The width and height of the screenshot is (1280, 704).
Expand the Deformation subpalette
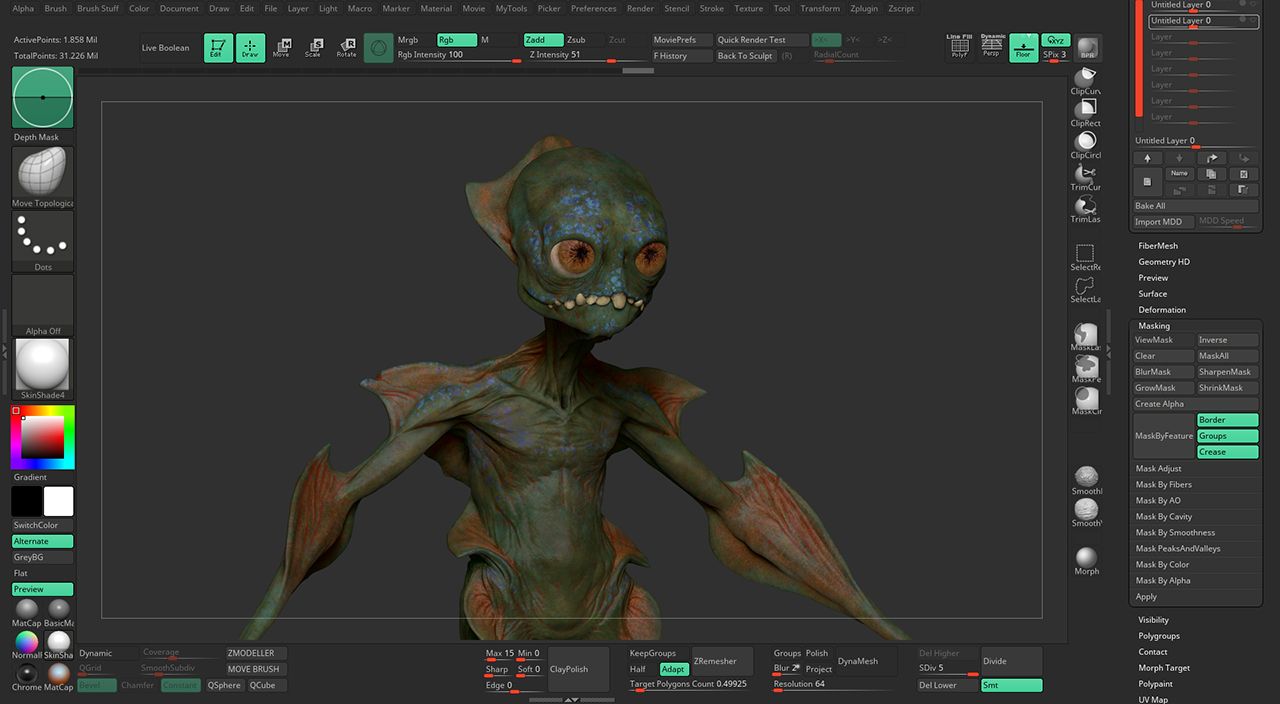tap(1162, 310)
